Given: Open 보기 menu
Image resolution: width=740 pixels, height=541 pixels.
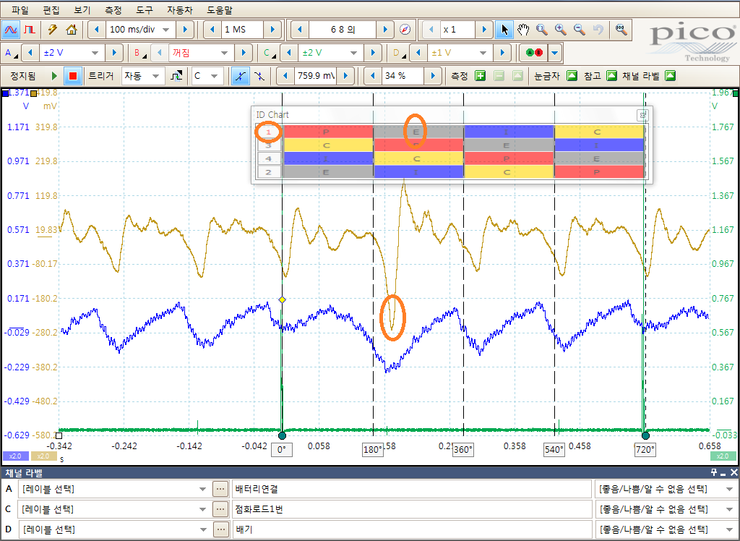Looking at the screenshot, I should point(82,10).
